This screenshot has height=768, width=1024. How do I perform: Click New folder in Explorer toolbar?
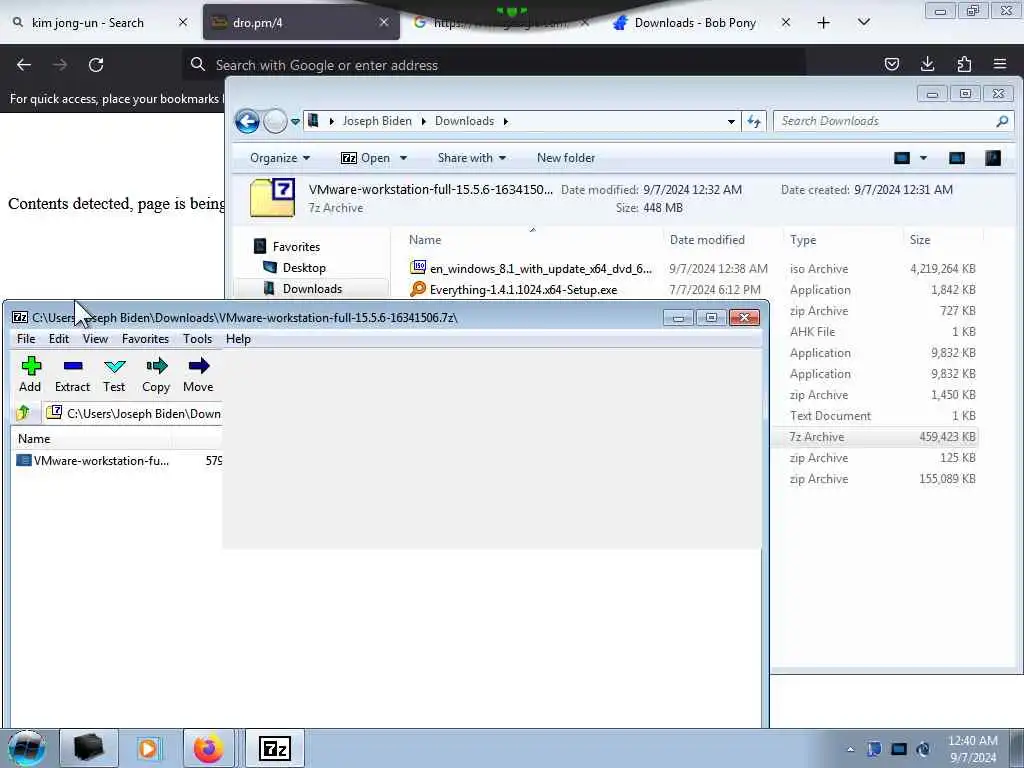(x=566, y=158)
